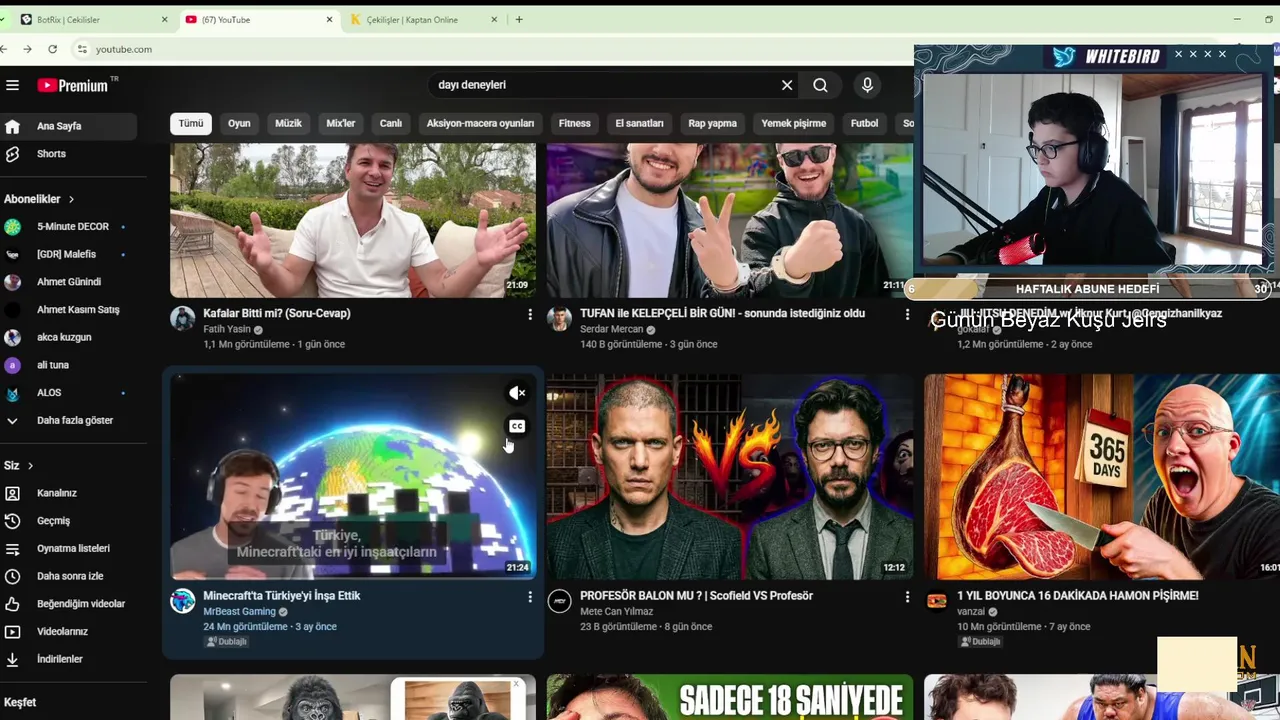Select the Müzik filter chip
Image resolution: width=1280 pixels, height=720 pixels.
tap(288, 123)
